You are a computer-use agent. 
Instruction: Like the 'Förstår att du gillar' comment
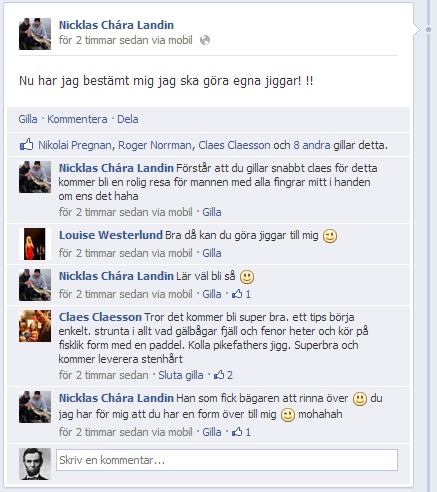(x=212, y=212)
